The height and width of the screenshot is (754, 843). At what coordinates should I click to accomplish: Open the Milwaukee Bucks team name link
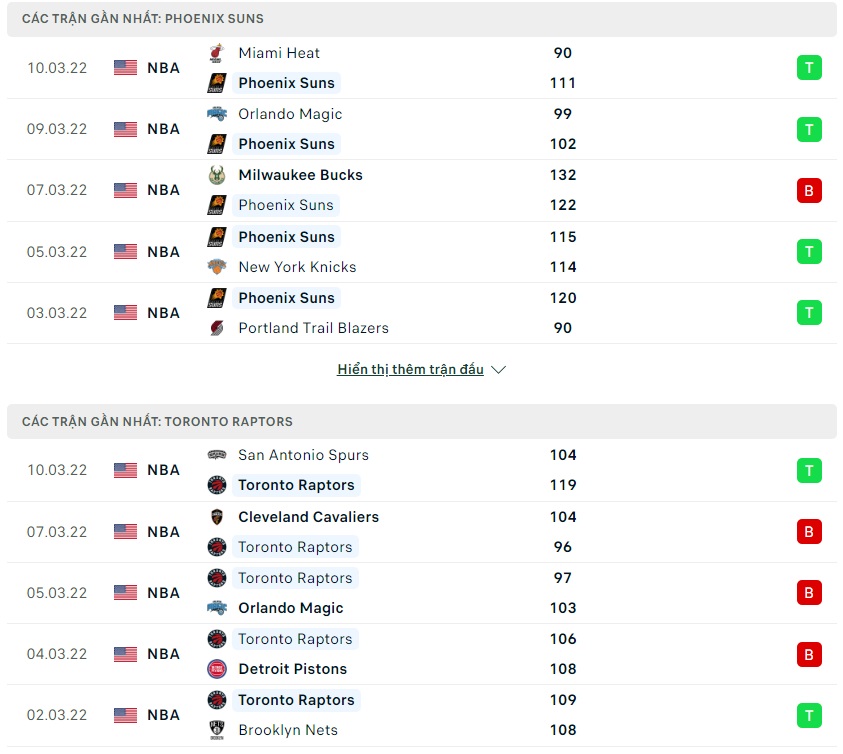pyautogui.click(x=300, y=175)
